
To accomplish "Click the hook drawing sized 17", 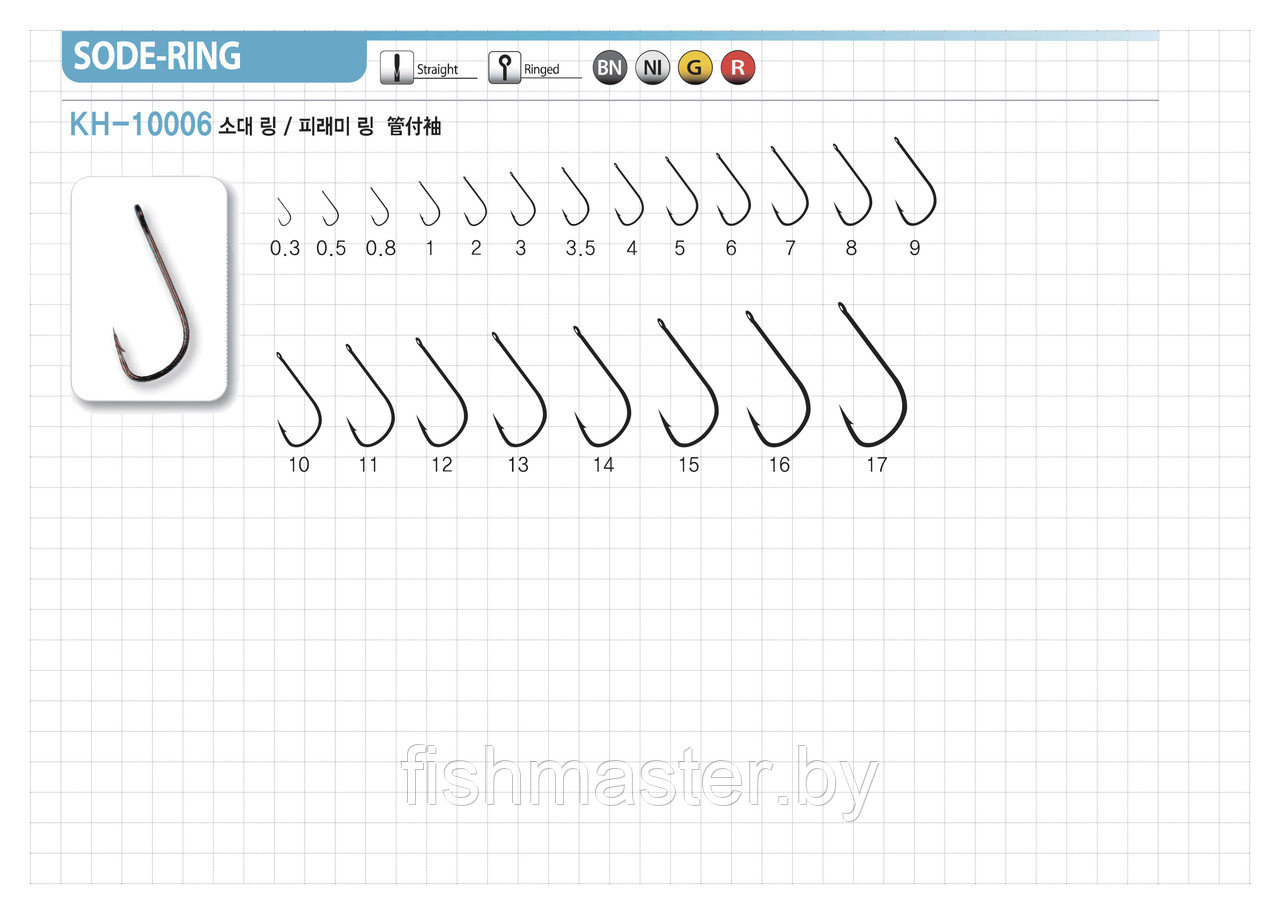I will (873, 374).
